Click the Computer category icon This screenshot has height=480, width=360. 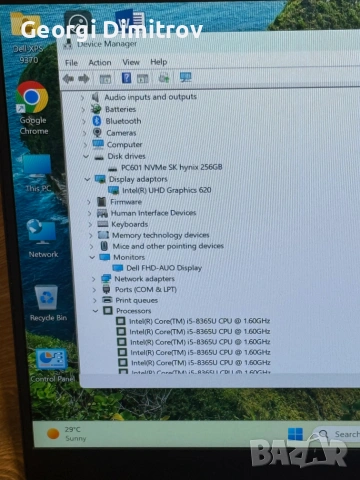(x=98, y=144)
